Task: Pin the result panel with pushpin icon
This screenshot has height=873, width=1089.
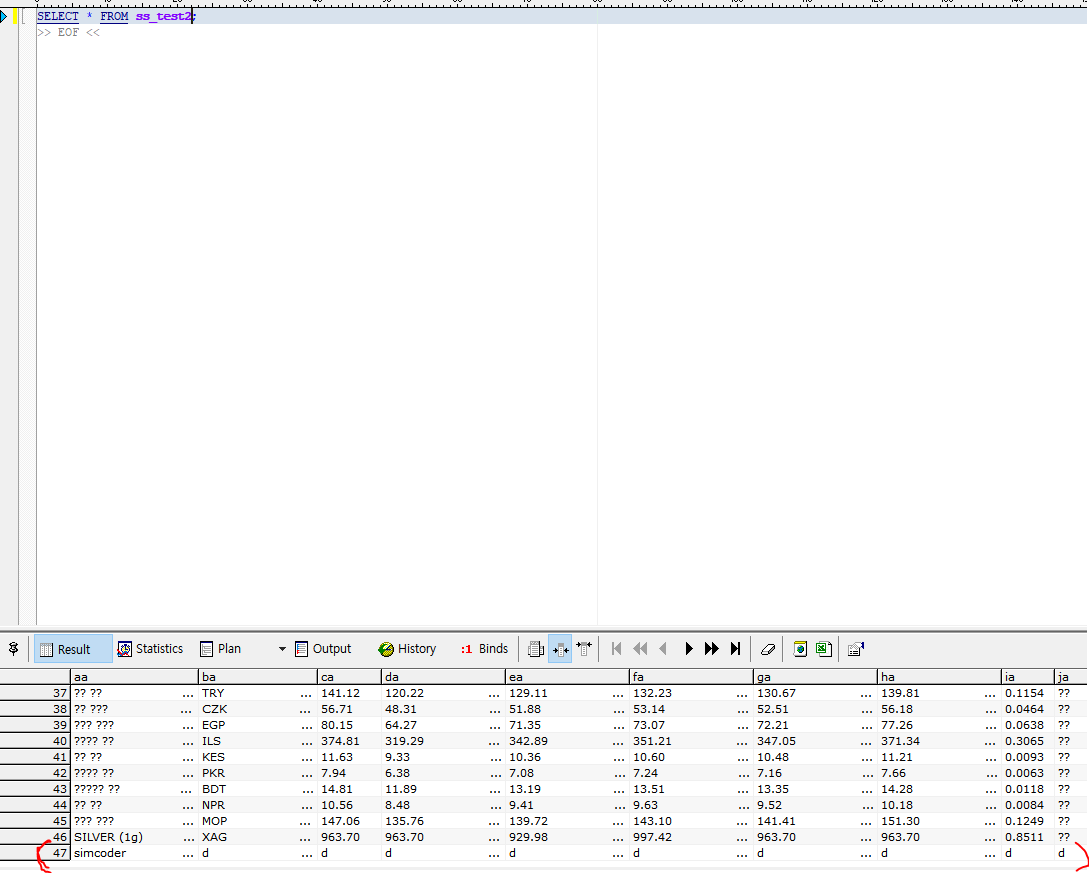Action: (x=13, y=649)
